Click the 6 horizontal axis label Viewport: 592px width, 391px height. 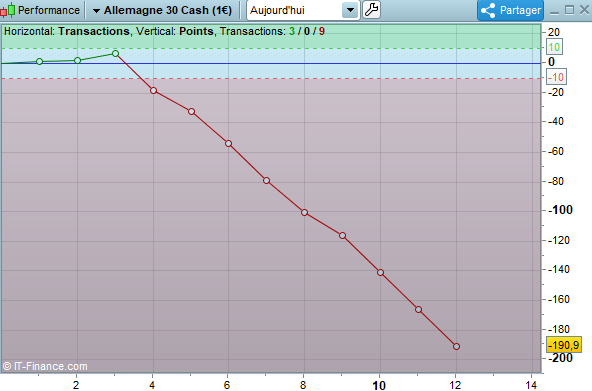tap(227, 385)
